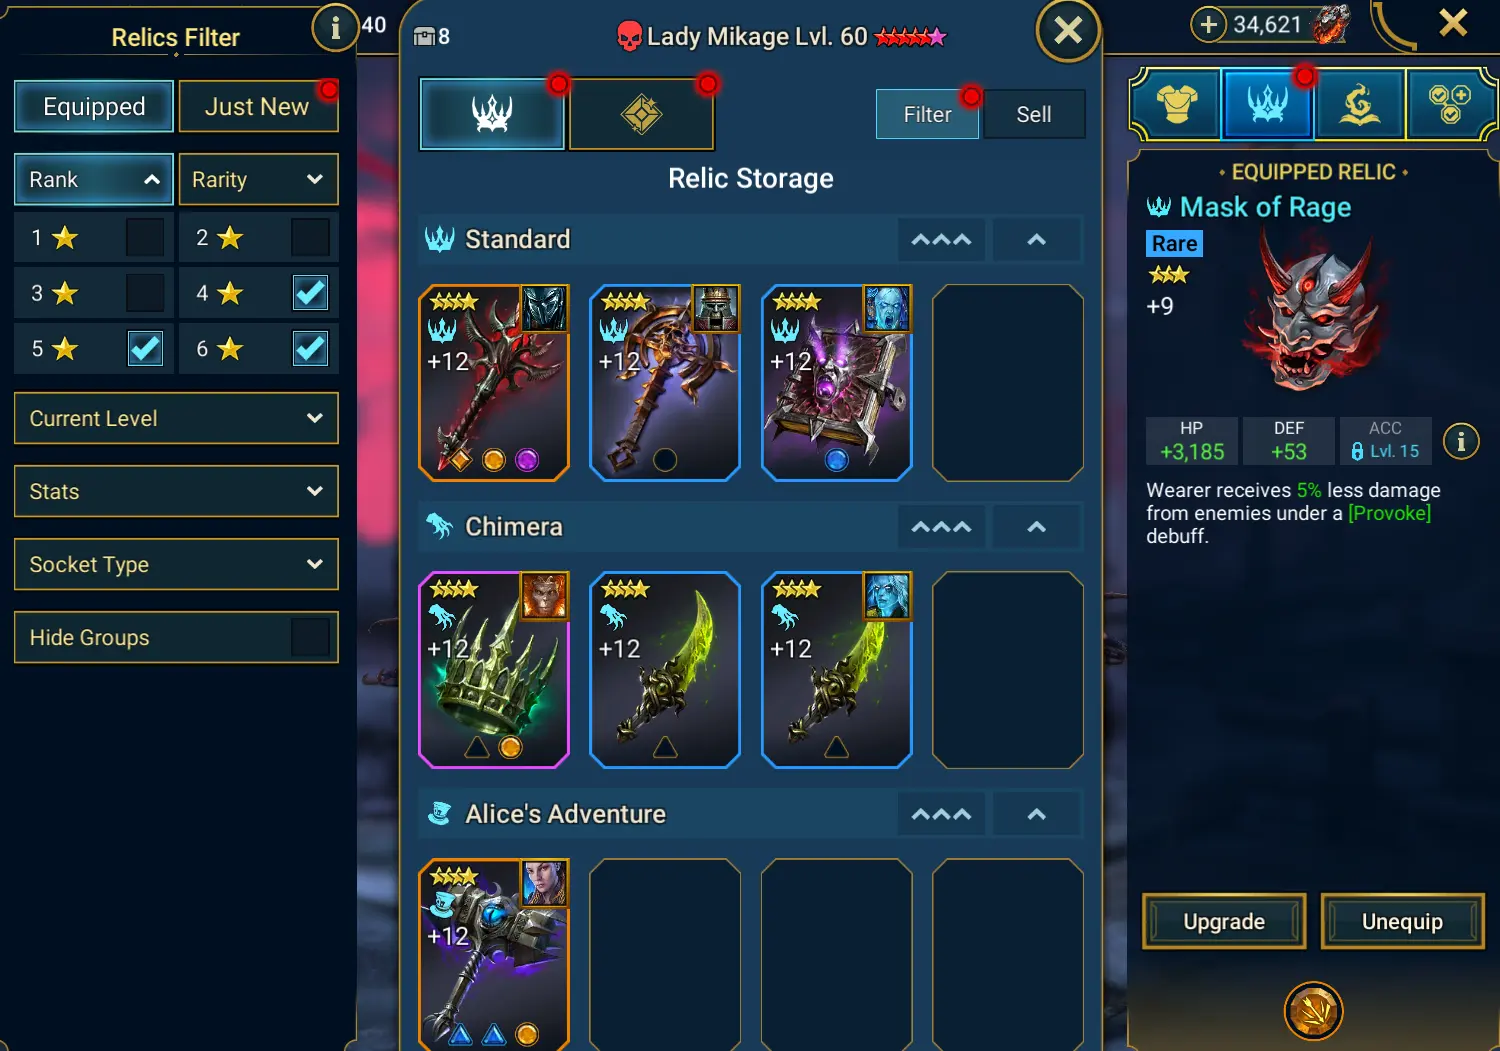The image size is (1500, 1051).
Task: Collapse the Chimera relic group
Action: click(1037, 527)
